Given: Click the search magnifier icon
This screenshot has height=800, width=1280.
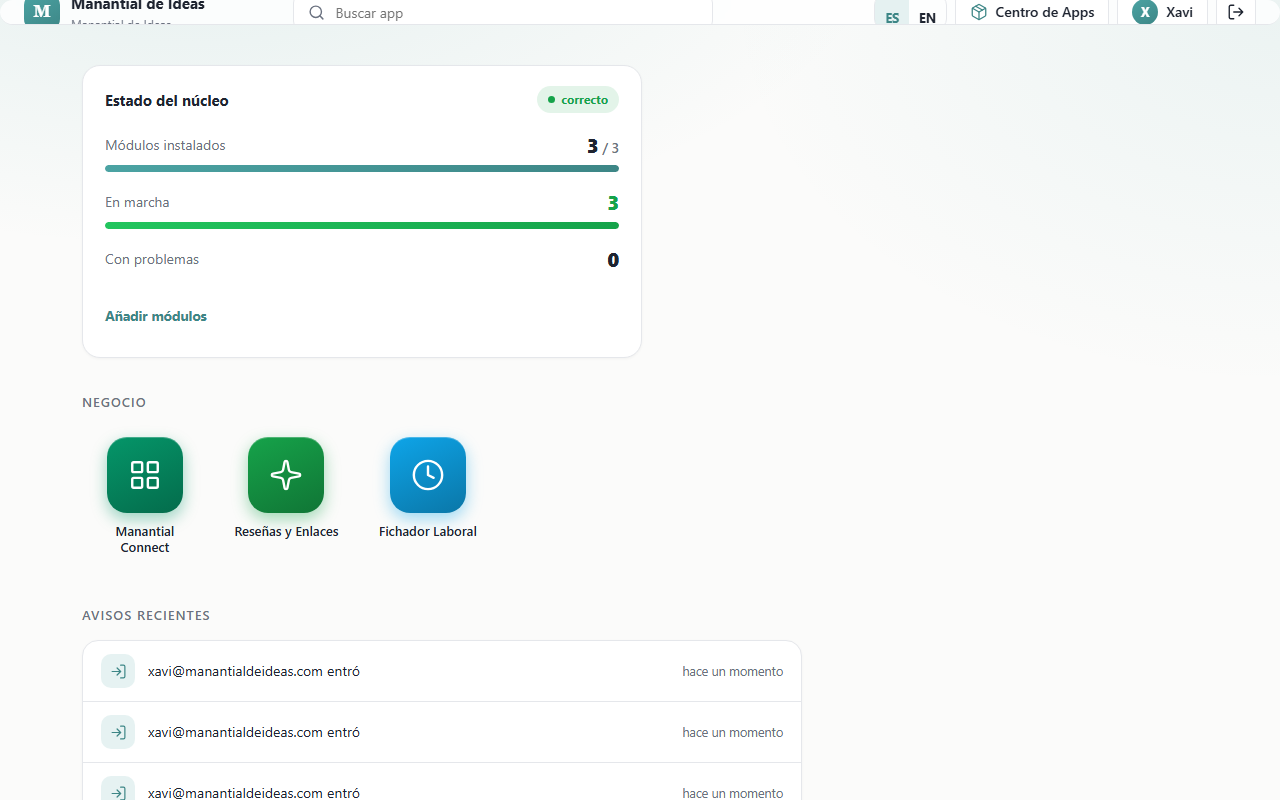Looking at the screenshot, I should tap(317, 13).
